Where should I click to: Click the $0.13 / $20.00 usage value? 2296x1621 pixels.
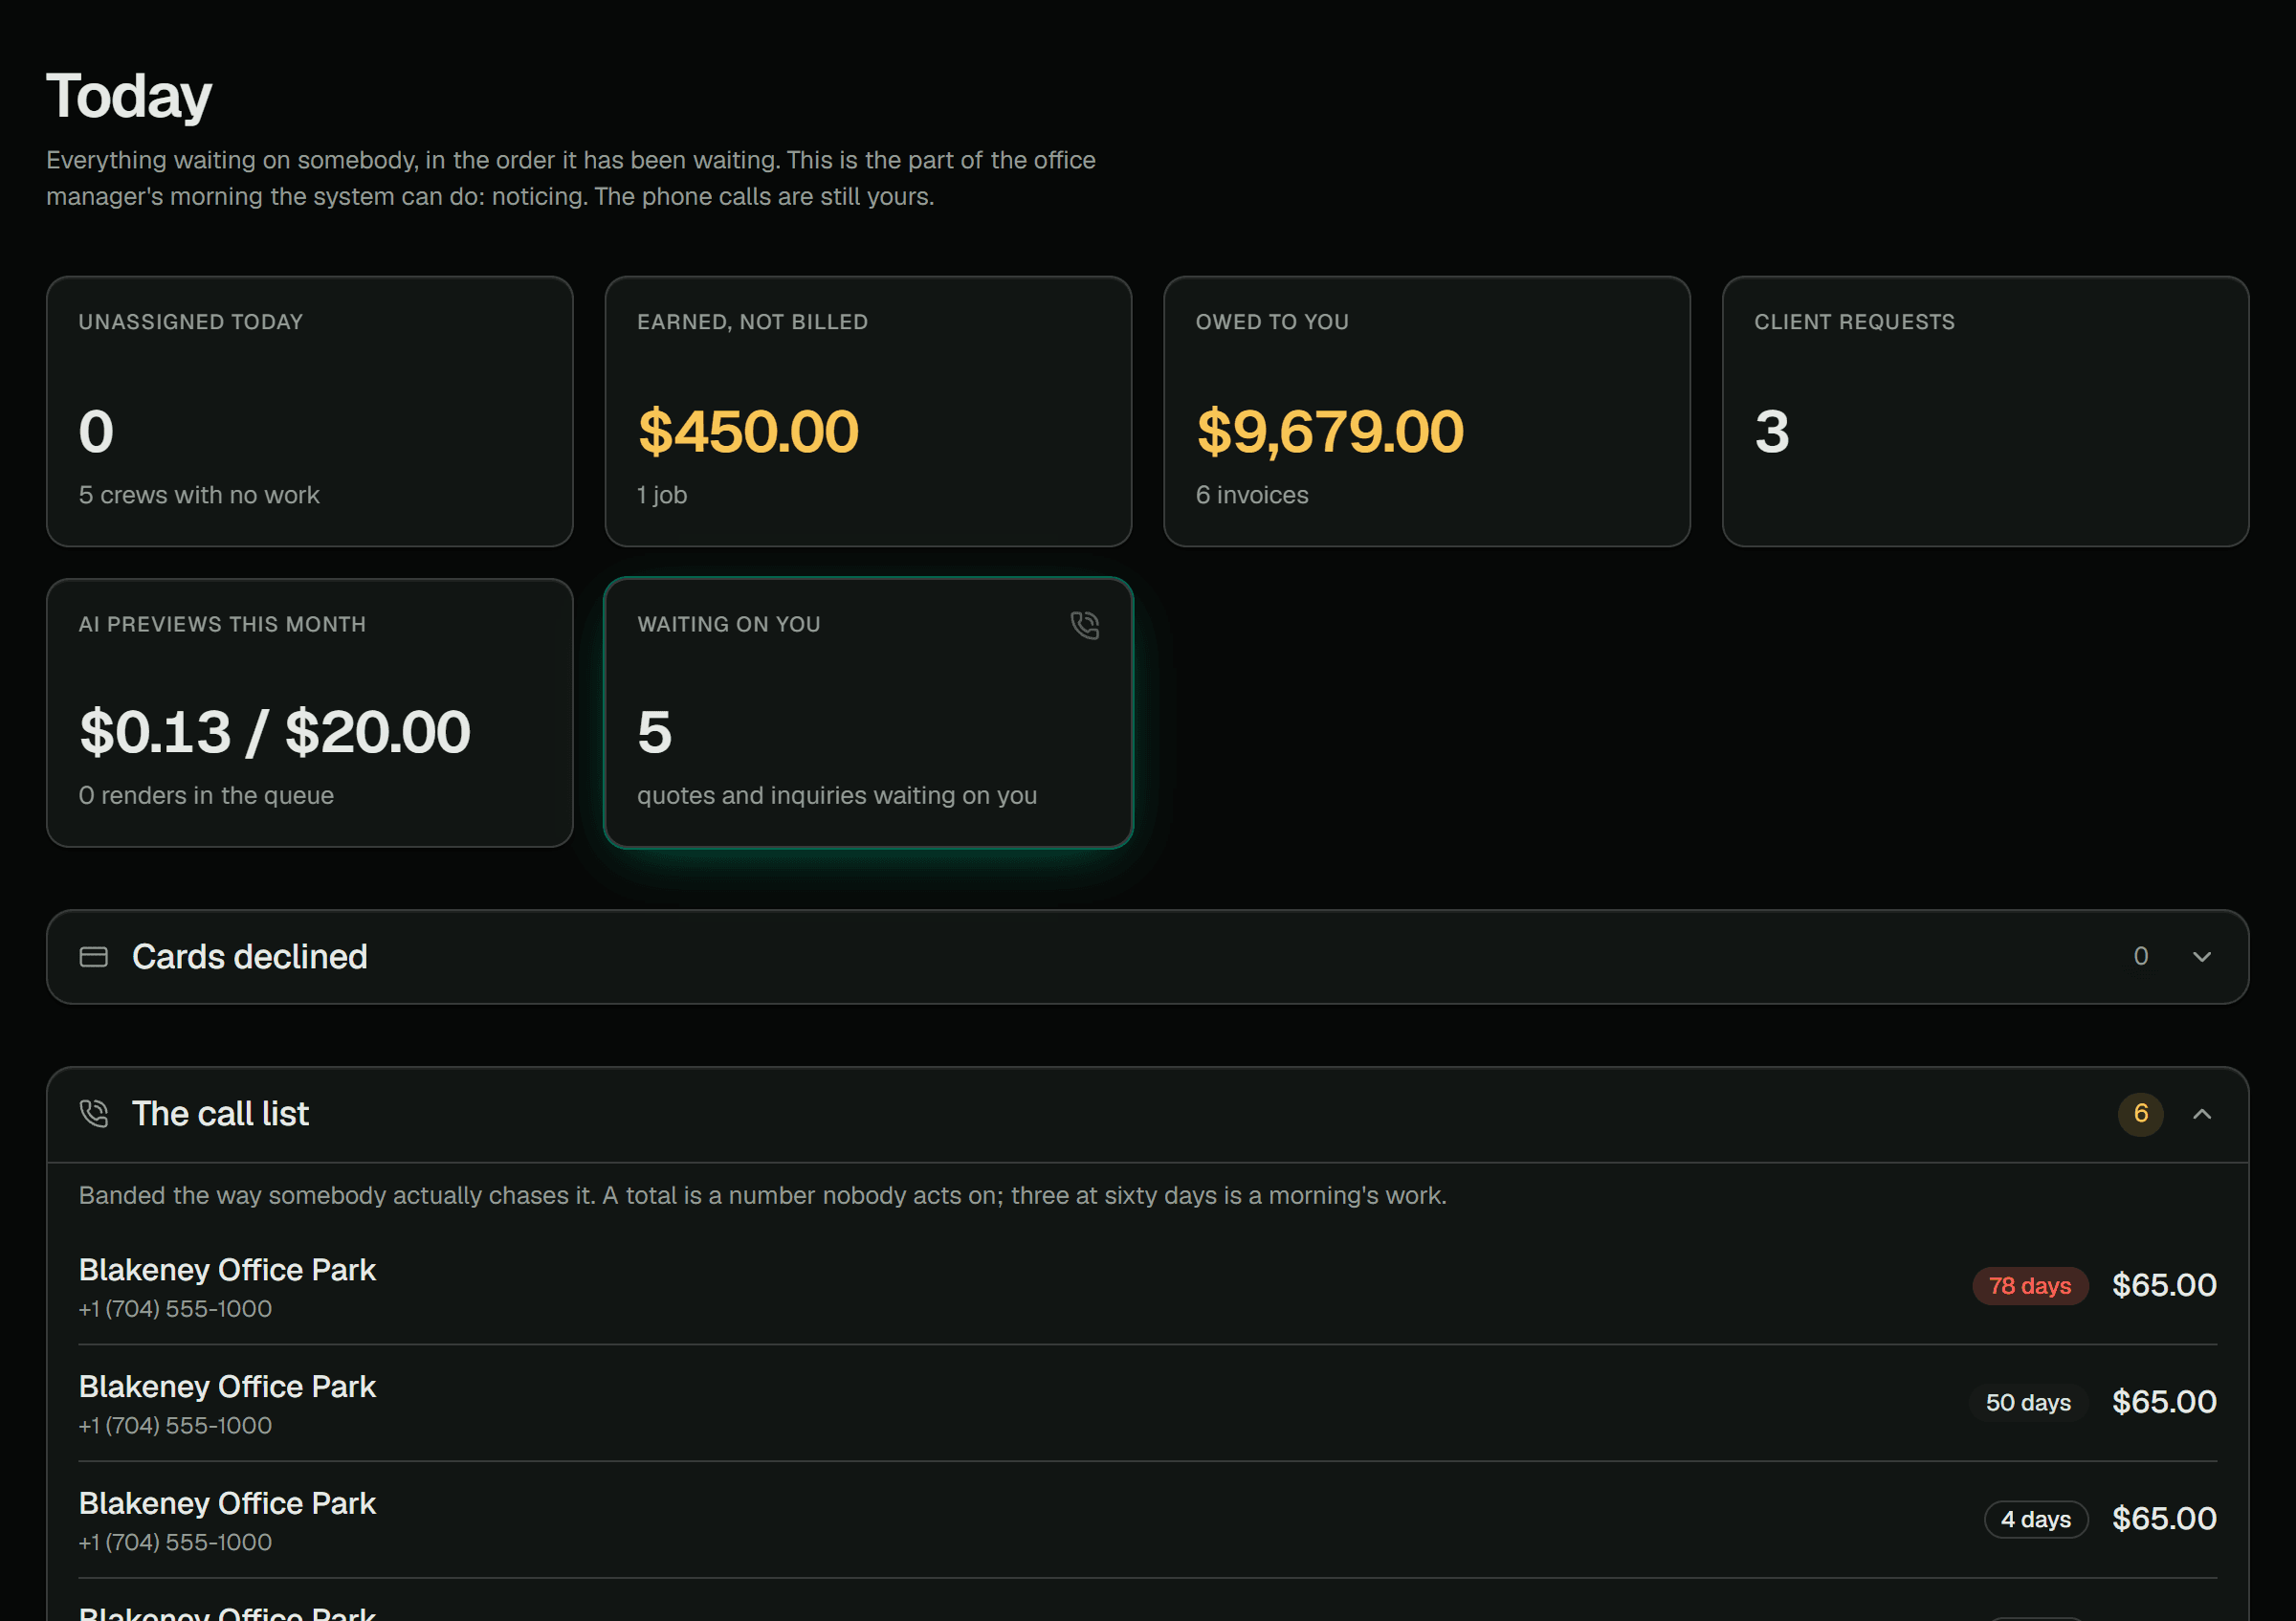[x=275, y=733]
